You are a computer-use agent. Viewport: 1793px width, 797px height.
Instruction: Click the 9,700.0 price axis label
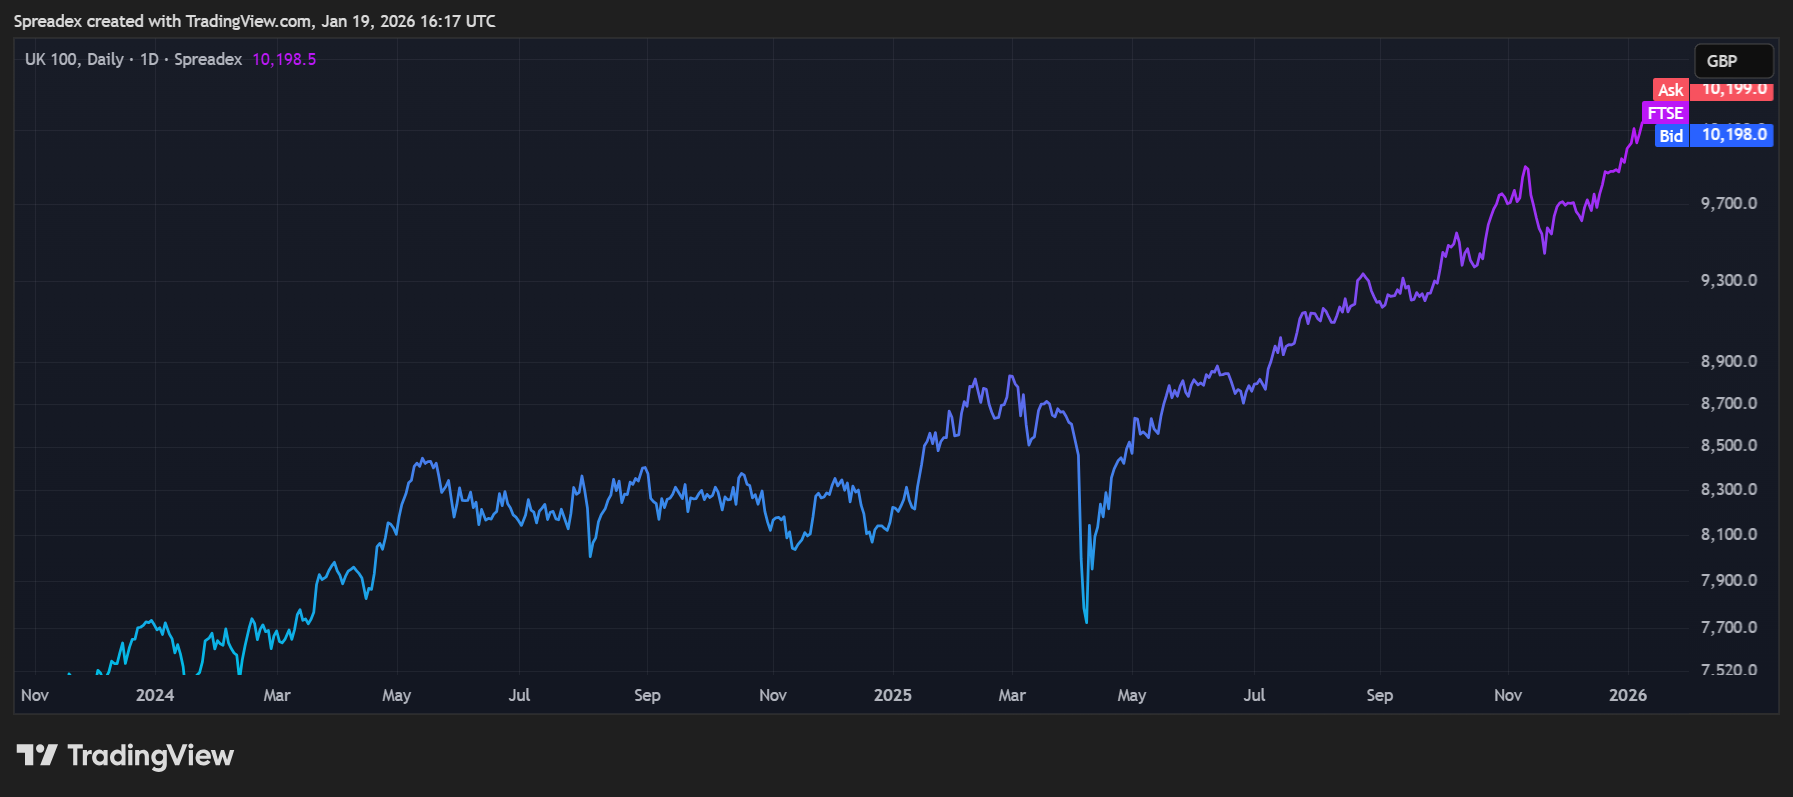tap(1729, 203)
